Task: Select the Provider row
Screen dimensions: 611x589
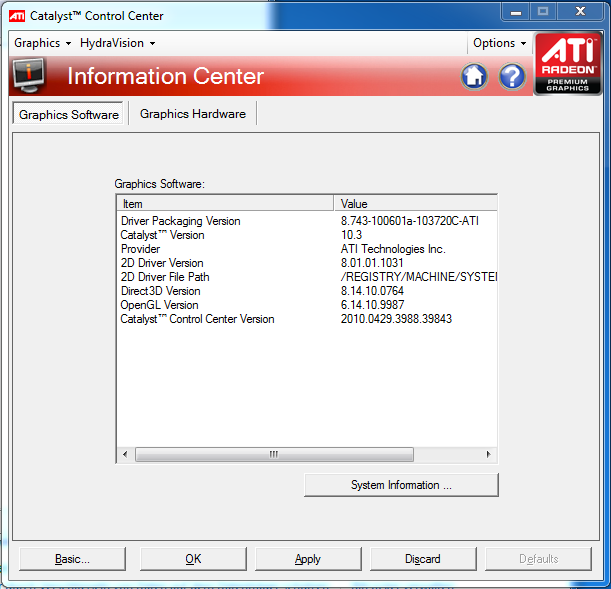Action: (x=307, y=249)
